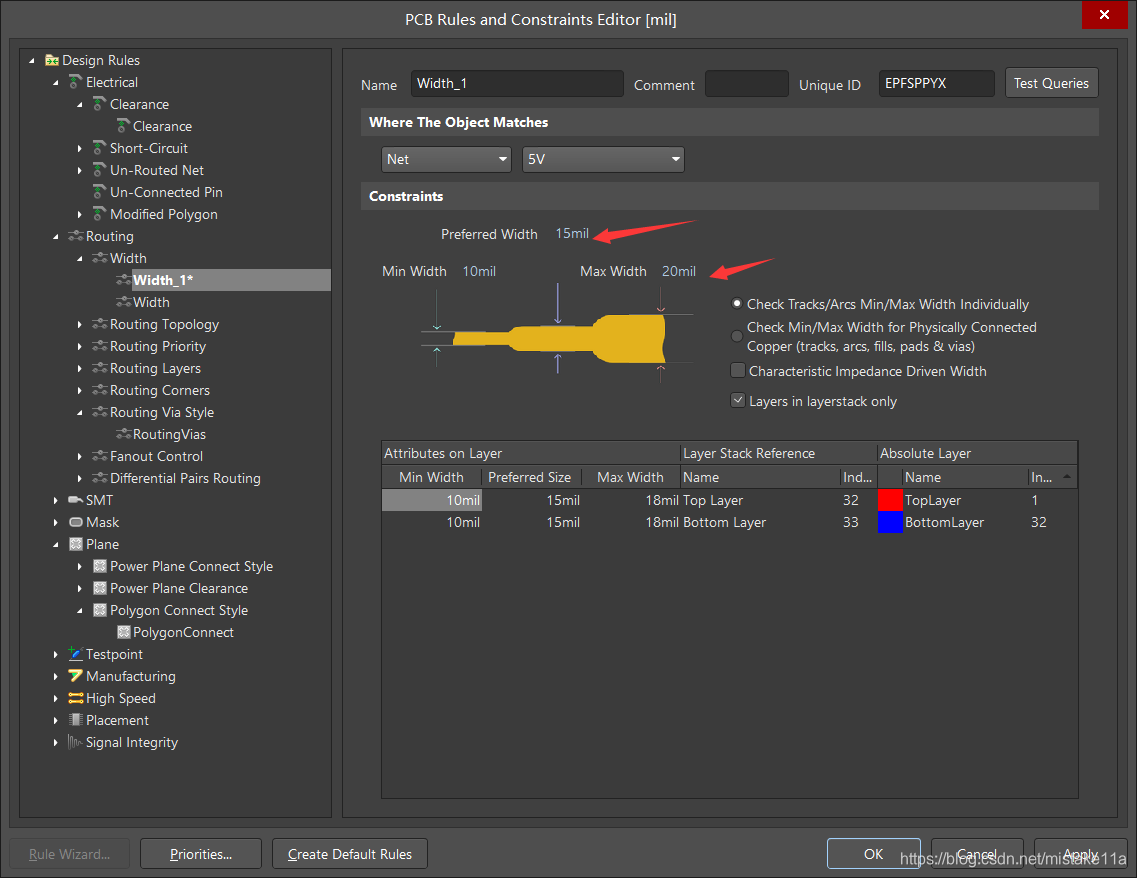Open the Net object type dropdown
1137x878 pixels.
click(447, 159)
